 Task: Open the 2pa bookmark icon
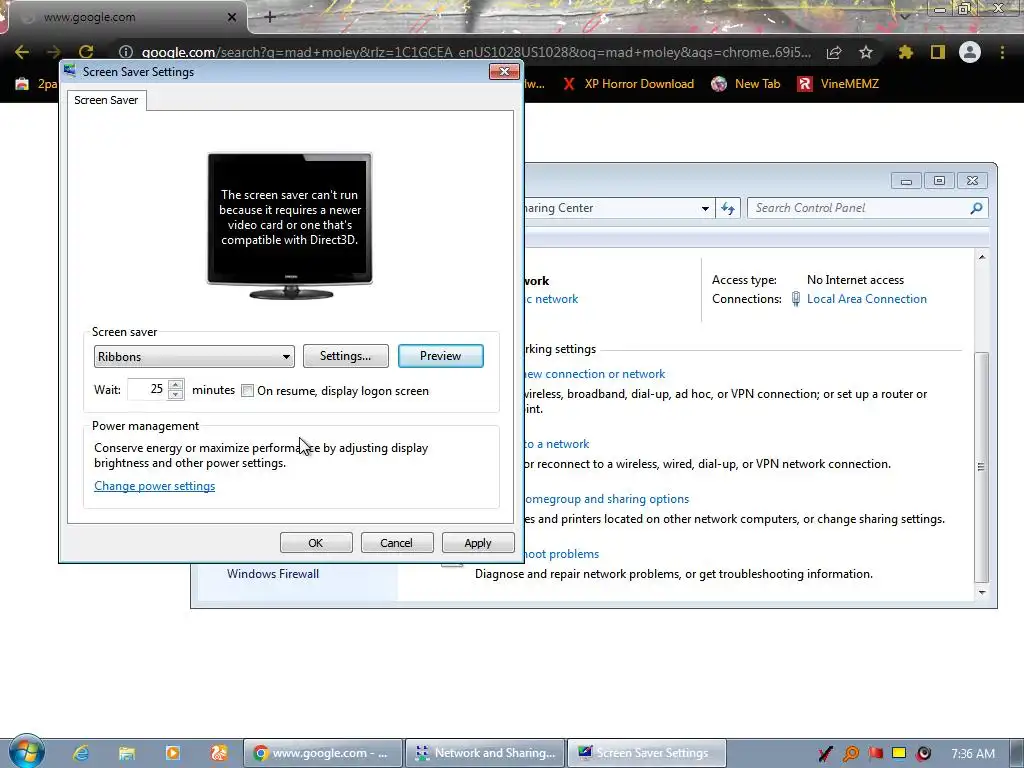(22, 84)
